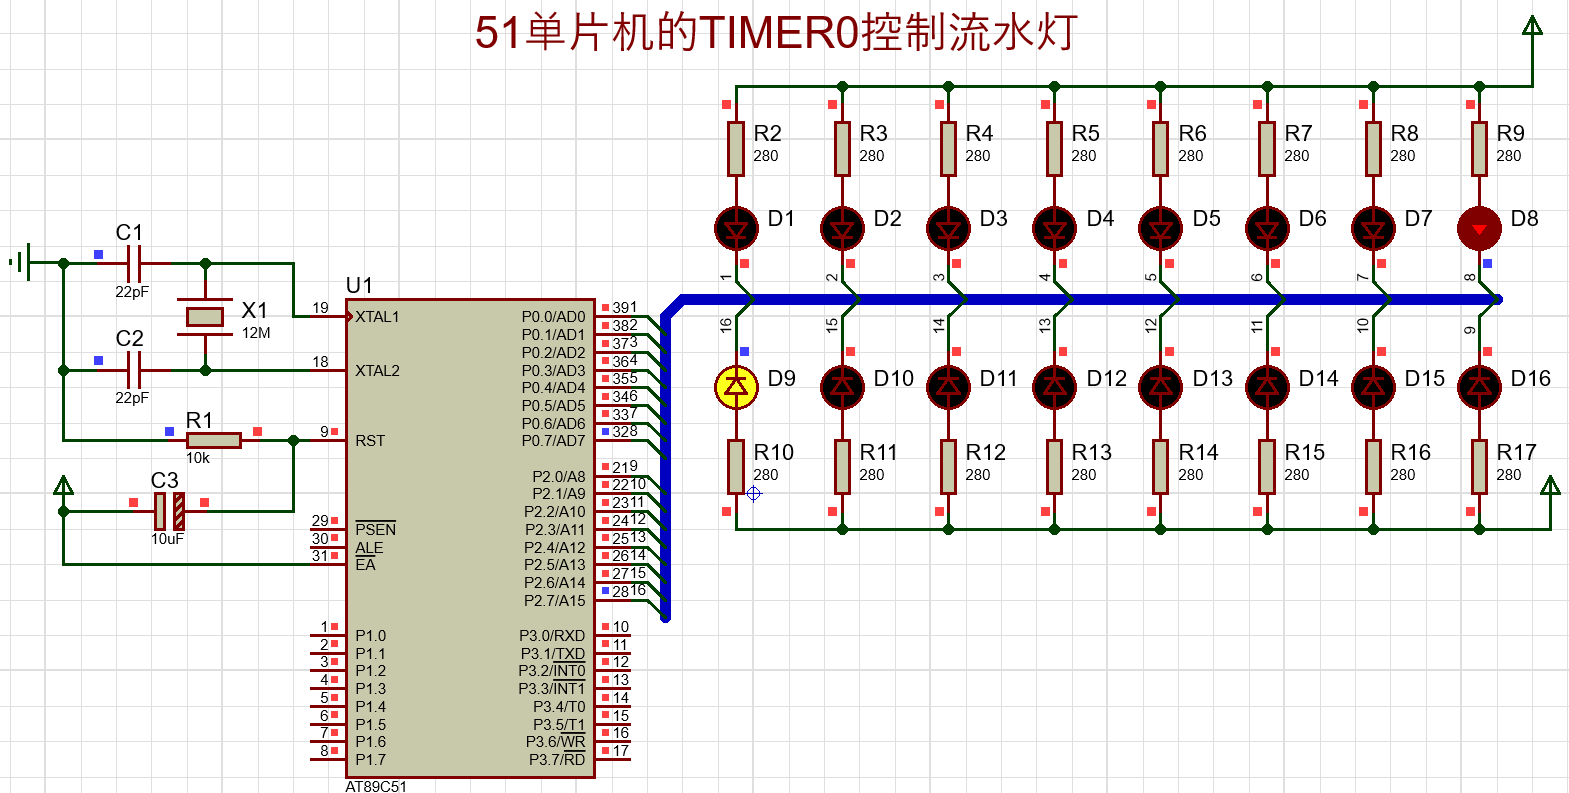Image resolution: width=1569 pixels, height=793 pixels.
Task: Click LED D10 symbol
Action: pos(842,387)
